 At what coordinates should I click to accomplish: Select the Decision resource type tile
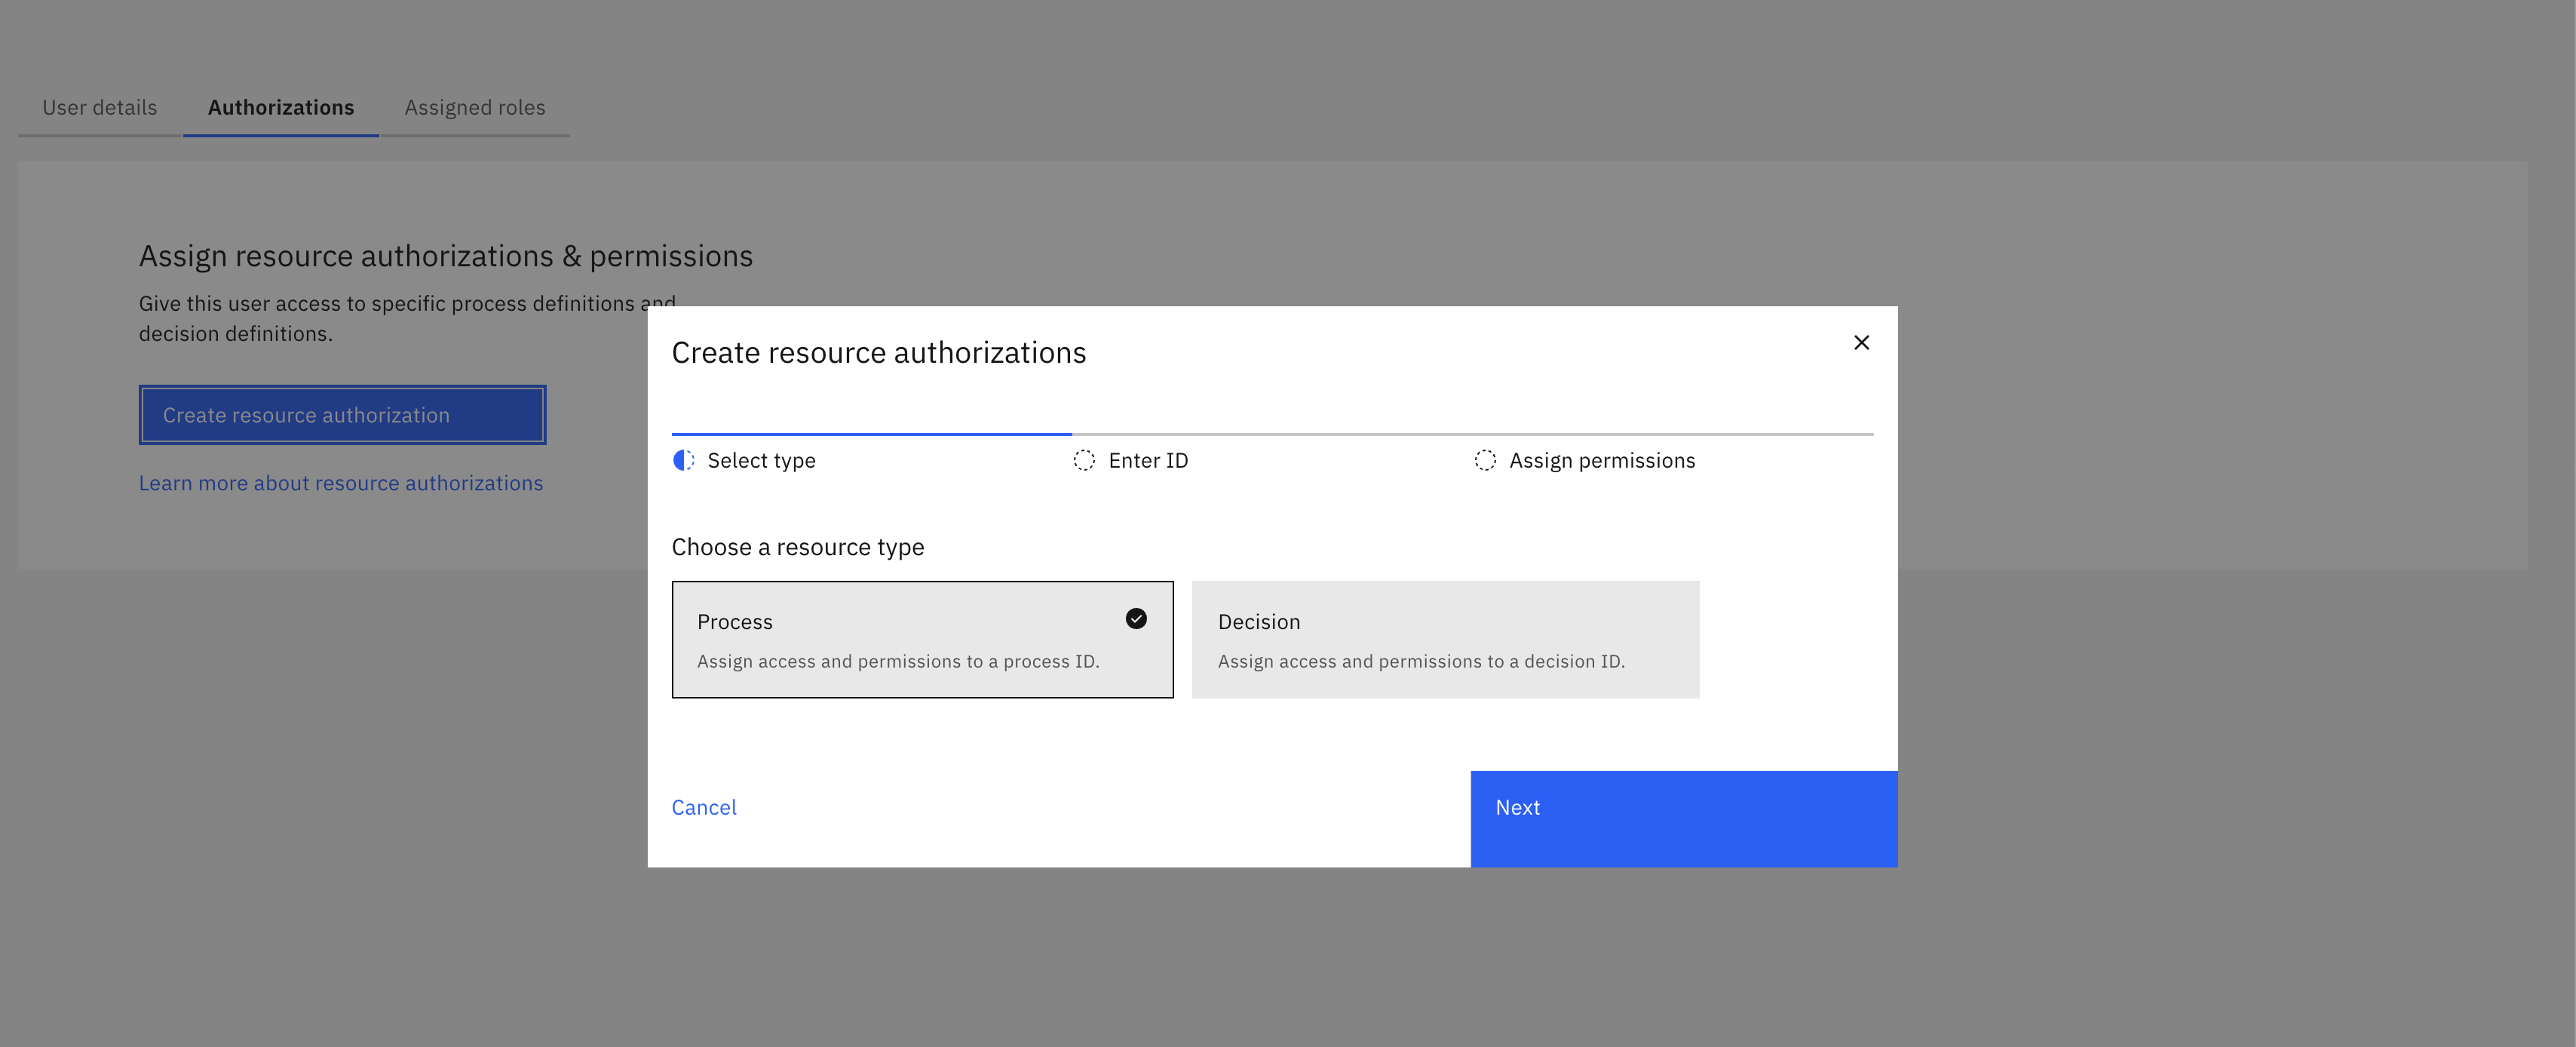[1445, 640]
